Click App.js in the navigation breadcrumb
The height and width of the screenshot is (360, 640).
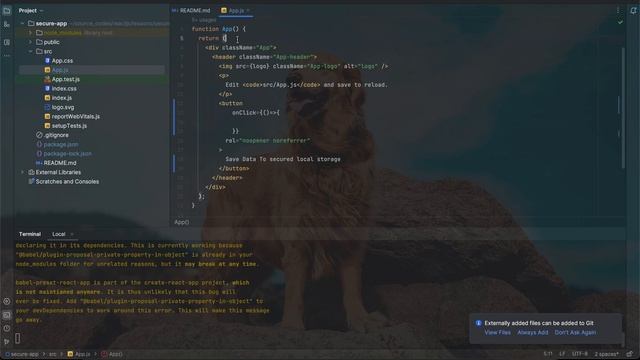click(x=79, y=354)
